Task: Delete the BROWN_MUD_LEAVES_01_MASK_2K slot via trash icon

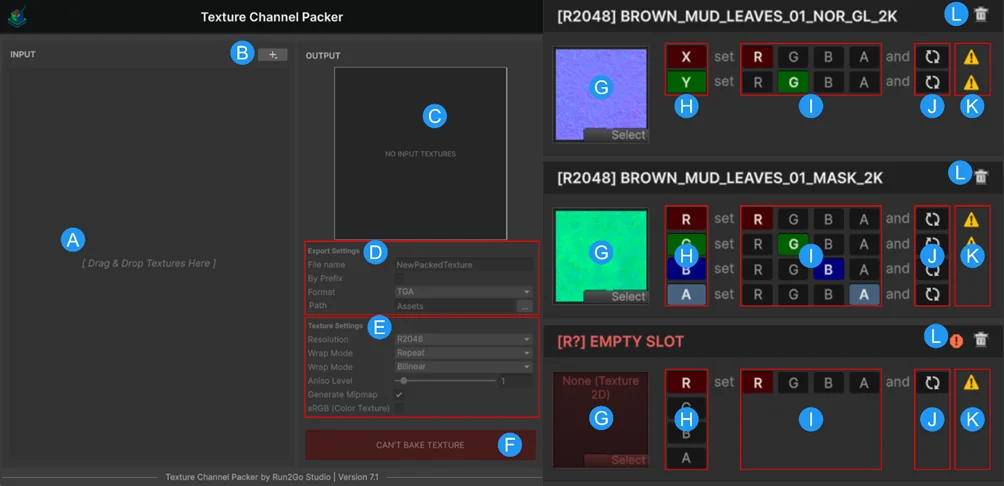Action: pos(980,177)
